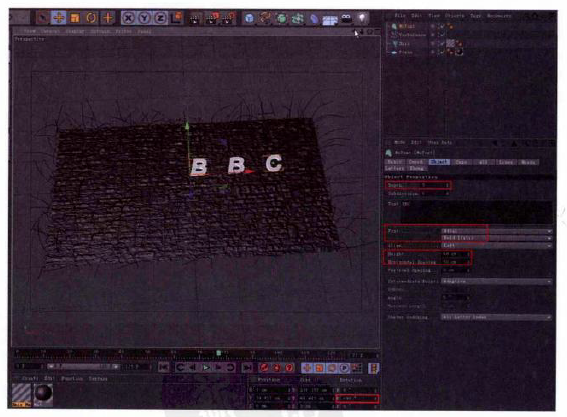The width and height of the screenshot is (567, 417).
Task: Switch to the Caps tab
Action: (x=461, y=162)
